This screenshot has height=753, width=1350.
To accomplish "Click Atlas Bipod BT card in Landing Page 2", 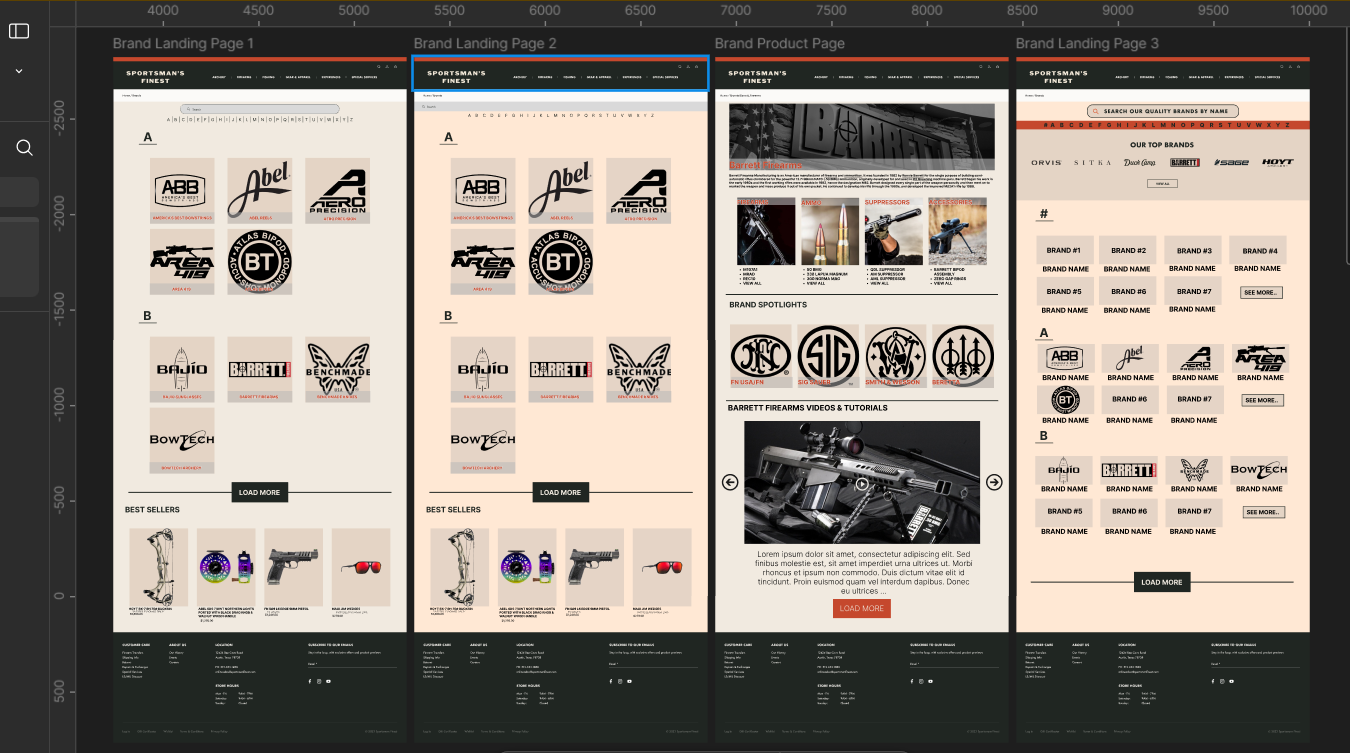I will [561, 261].
